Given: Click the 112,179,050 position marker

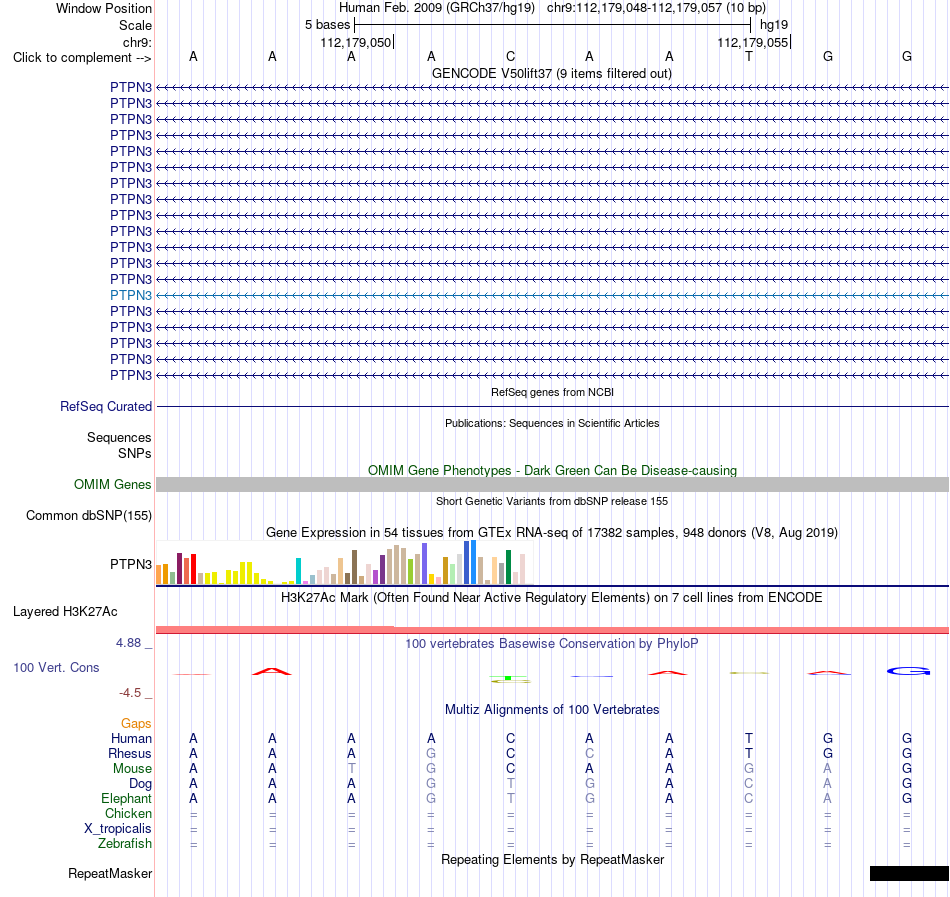Looking at the screenshot, I should click(x=356, y=42).
